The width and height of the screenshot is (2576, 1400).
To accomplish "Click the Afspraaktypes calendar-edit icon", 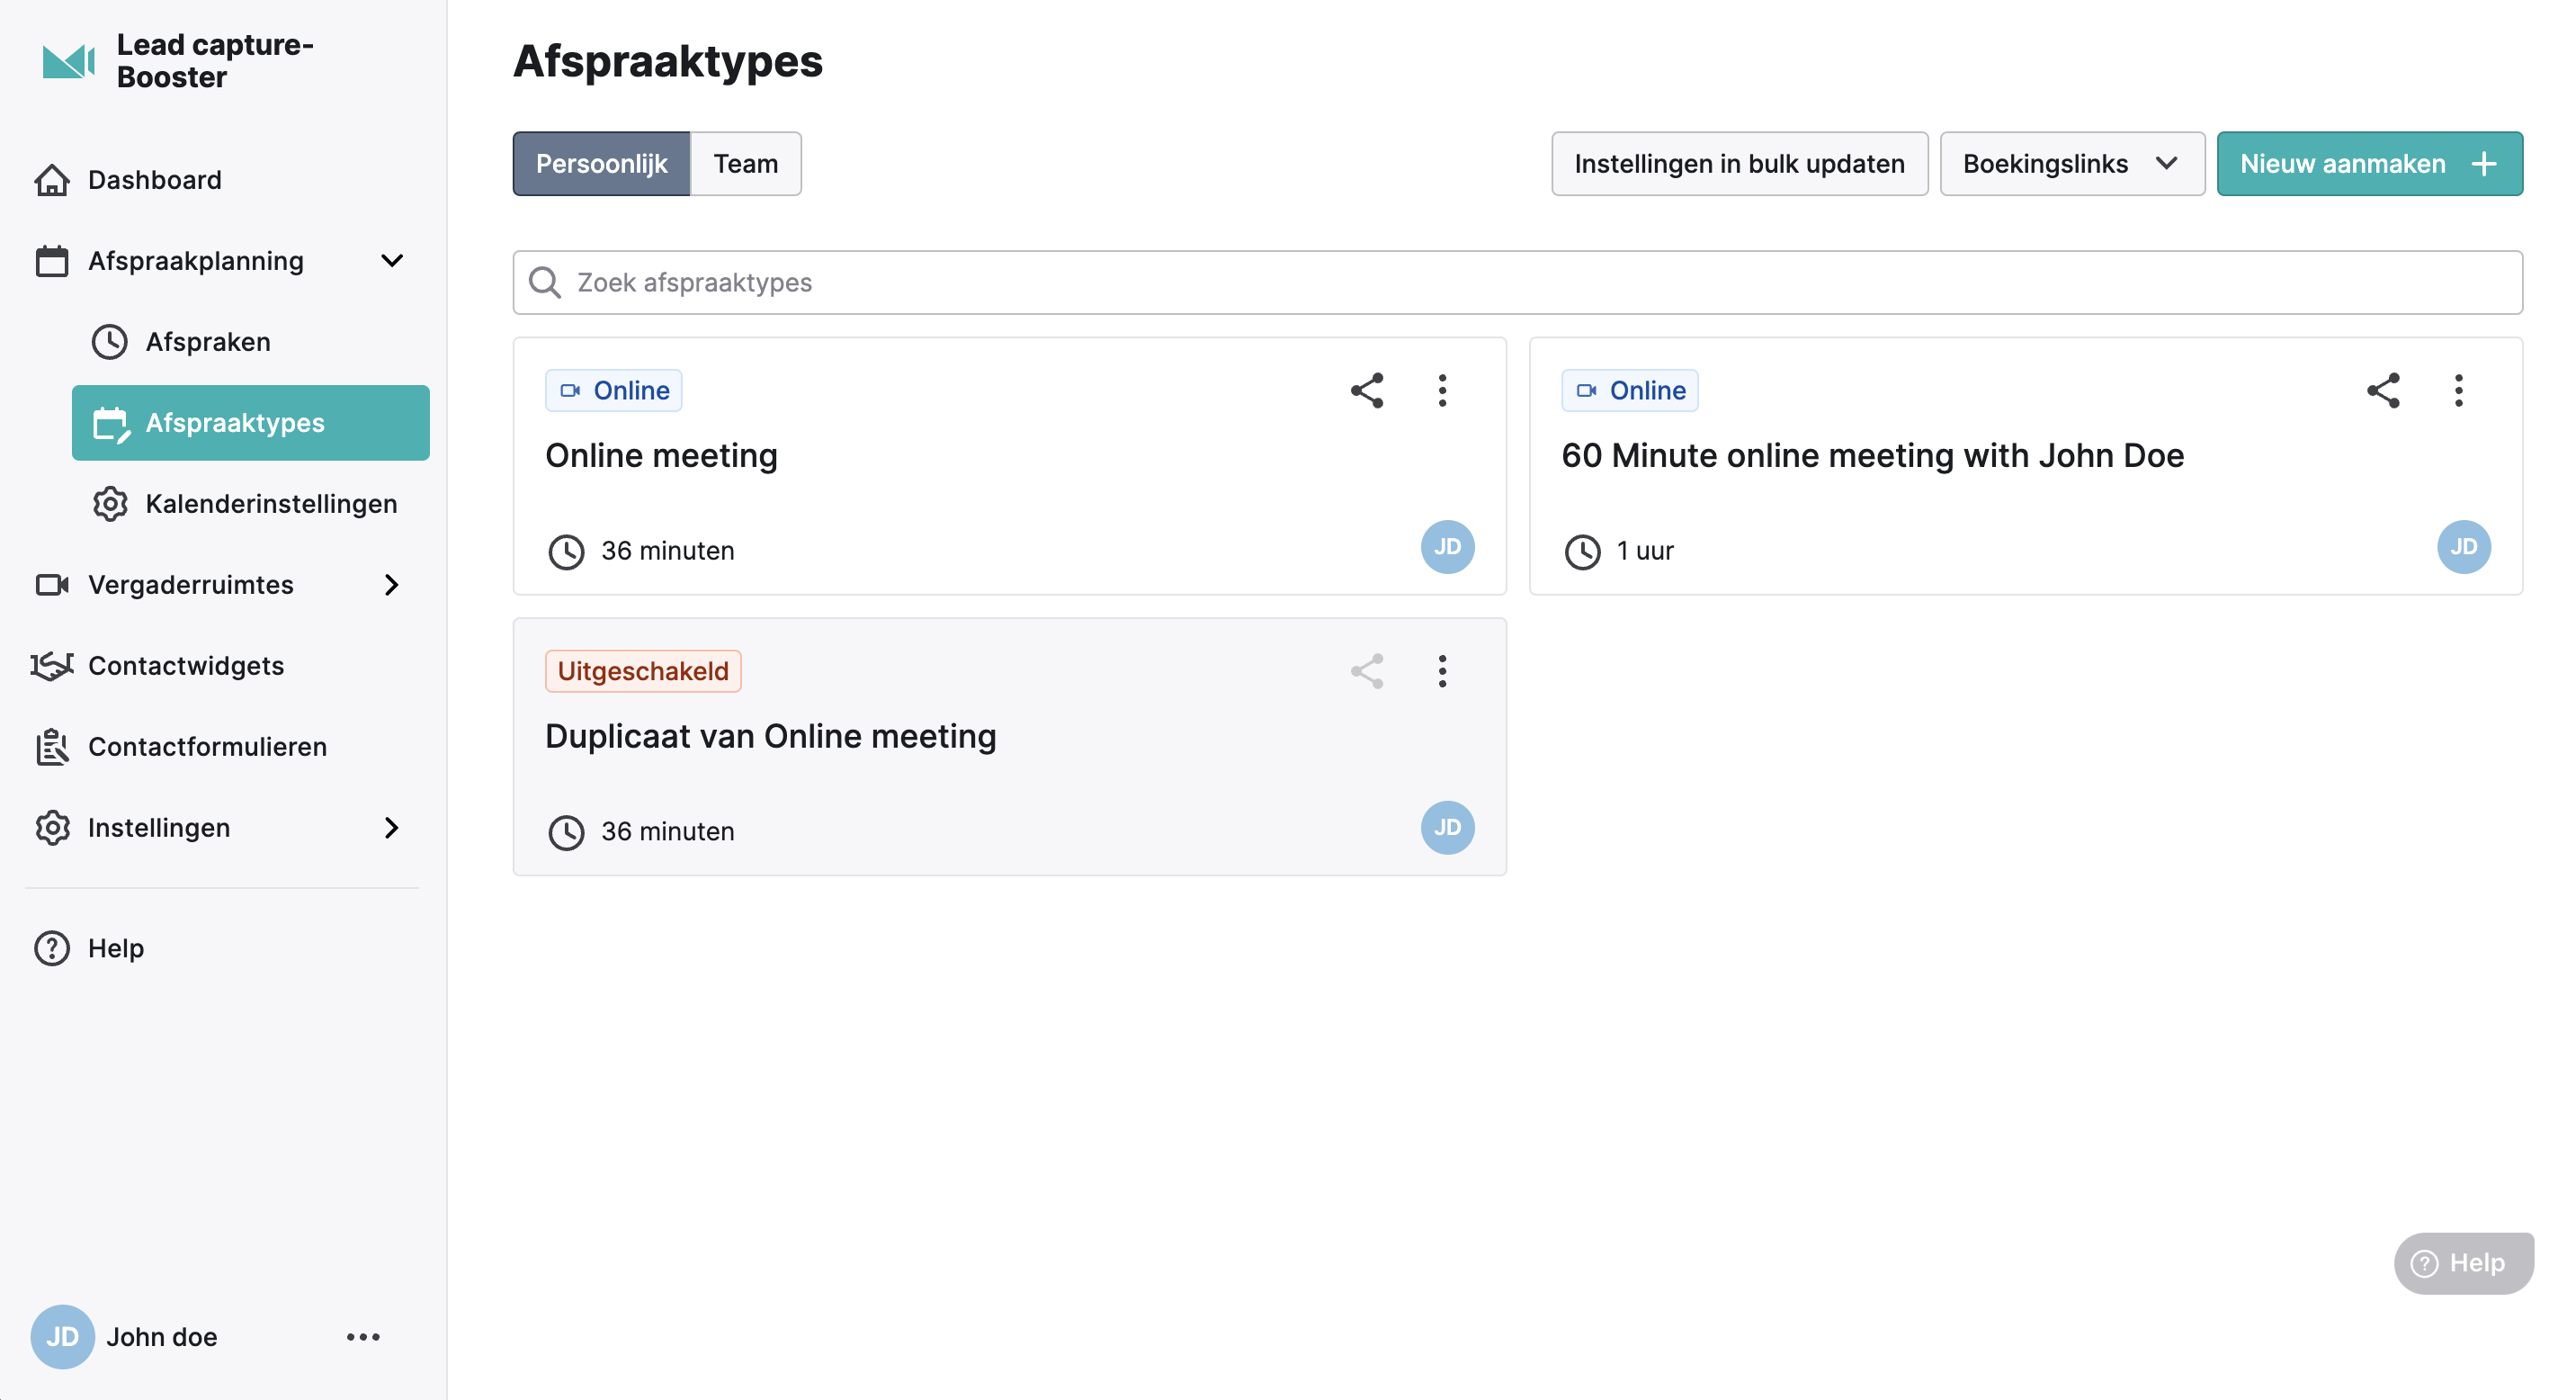I will [111, 423].
